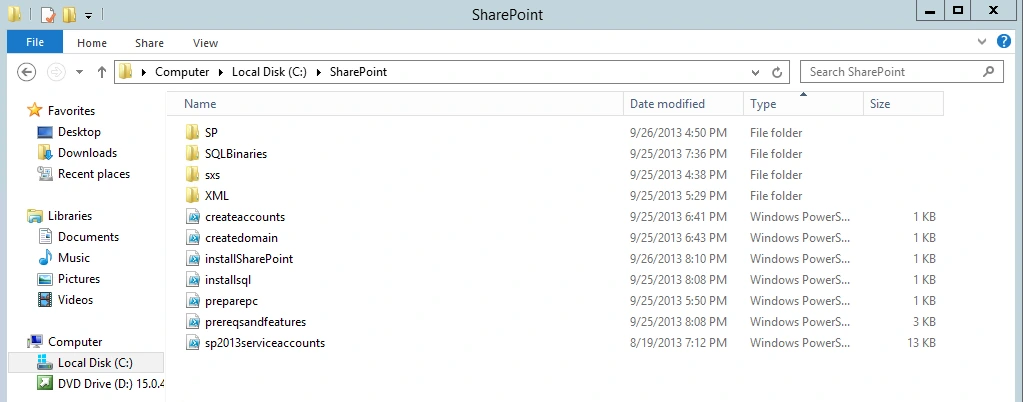Expand the ribbon with the chevron
Screen dimensions: 1023x402
(983, 42)
